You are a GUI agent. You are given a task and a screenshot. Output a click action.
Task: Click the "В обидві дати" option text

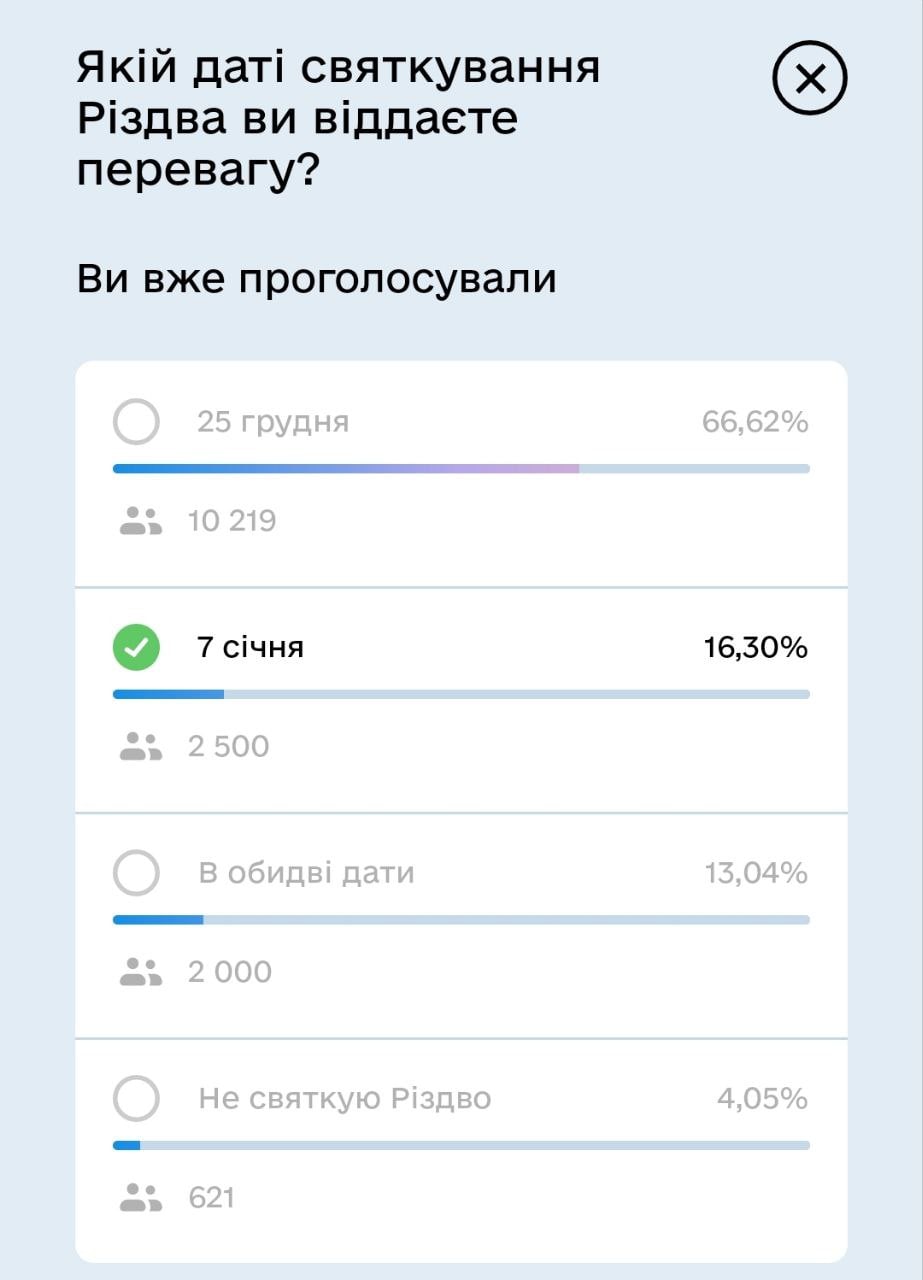pyautogui.click(x=306, y=873)
